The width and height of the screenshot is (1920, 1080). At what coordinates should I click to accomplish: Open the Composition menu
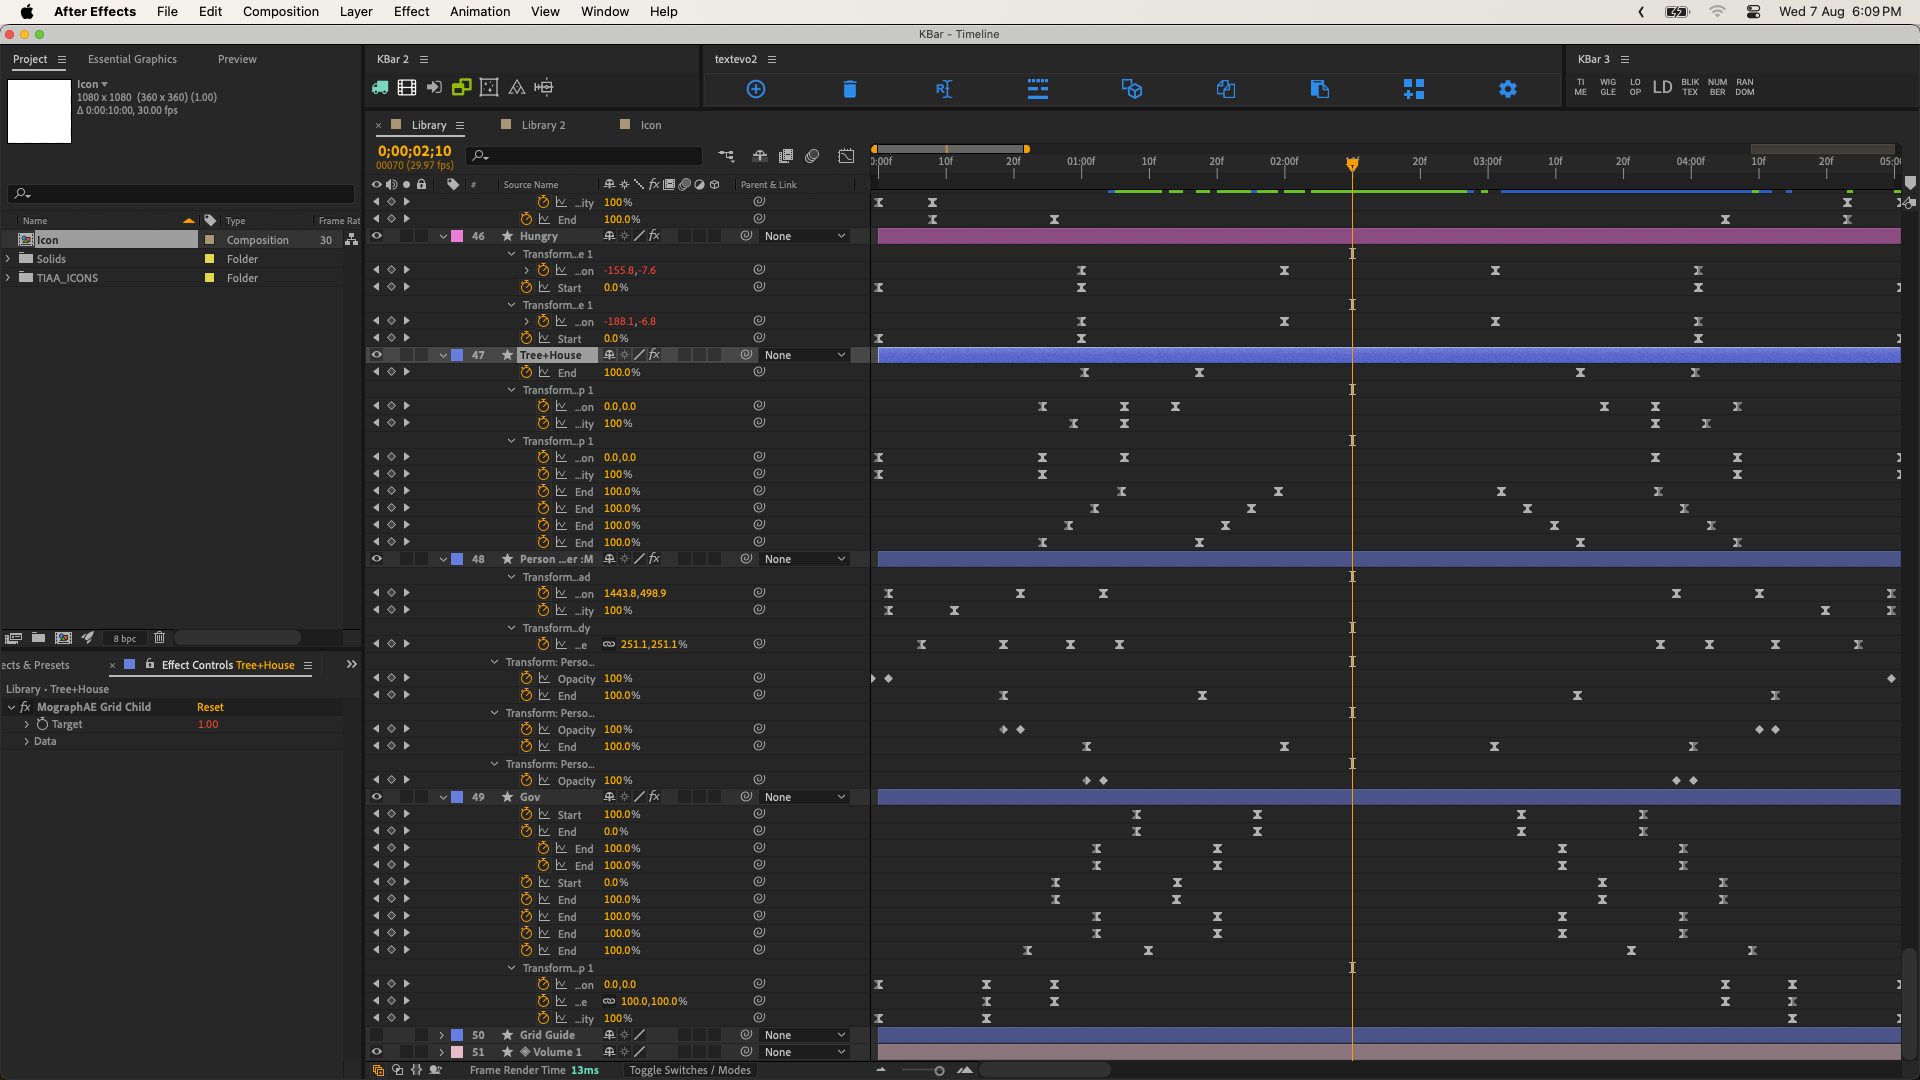coord(280,11)
